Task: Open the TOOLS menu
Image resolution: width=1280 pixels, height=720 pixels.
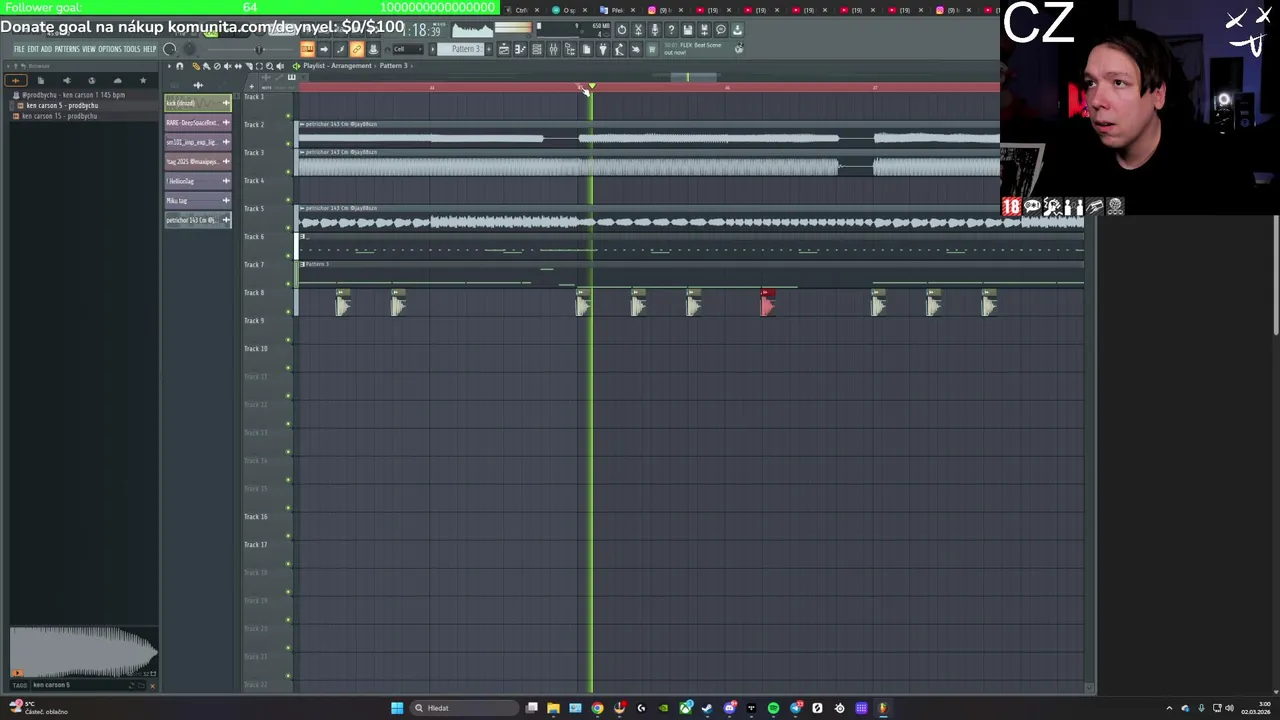Action: point(132,49)
